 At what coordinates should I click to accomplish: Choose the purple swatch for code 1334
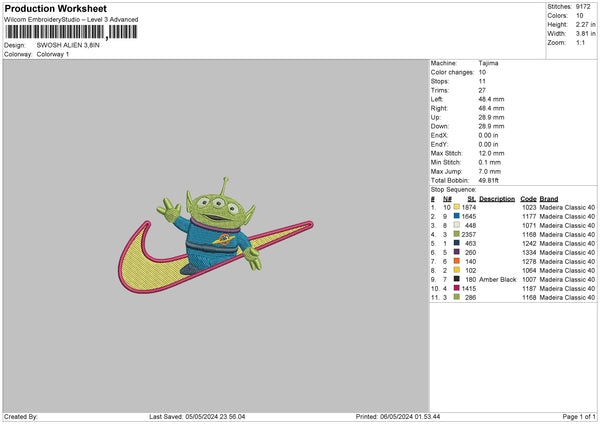point(457,252)
